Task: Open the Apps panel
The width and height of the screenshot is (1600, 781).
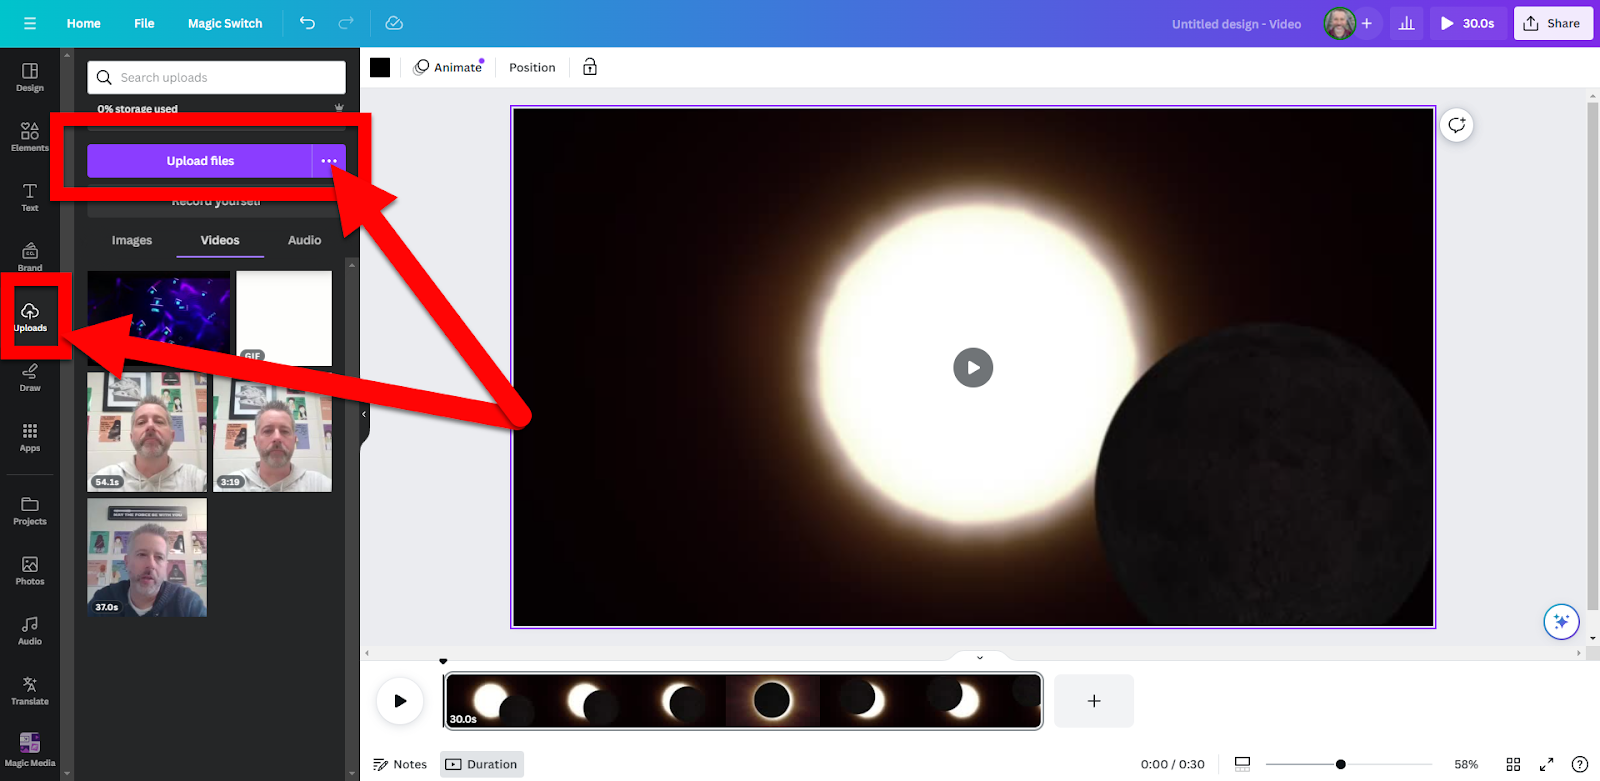Action: [x=30, y=437]
